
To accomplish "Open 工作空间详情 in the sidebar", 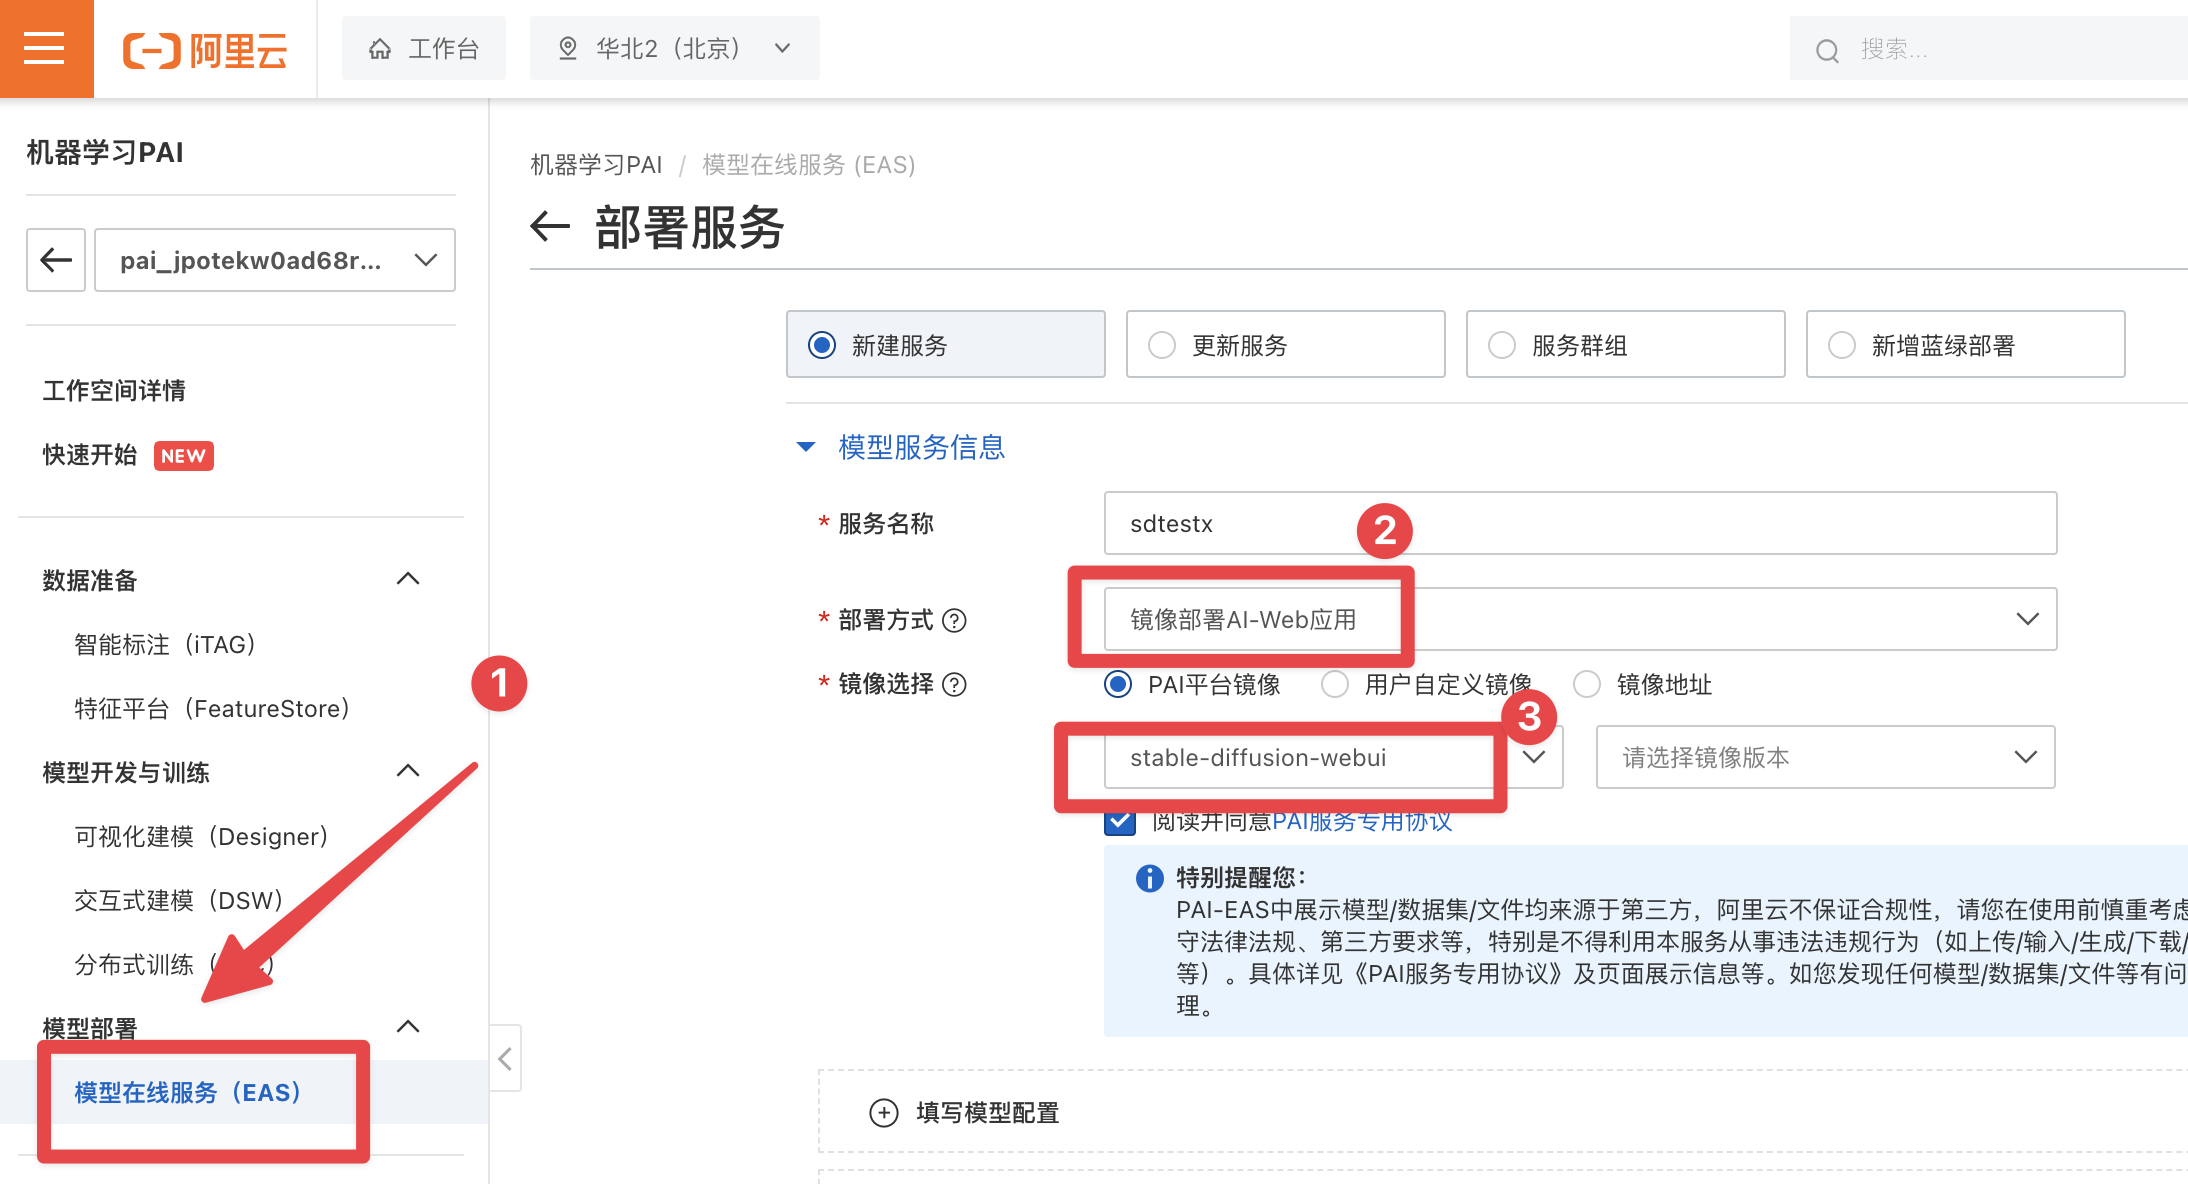I will [114, 390].
